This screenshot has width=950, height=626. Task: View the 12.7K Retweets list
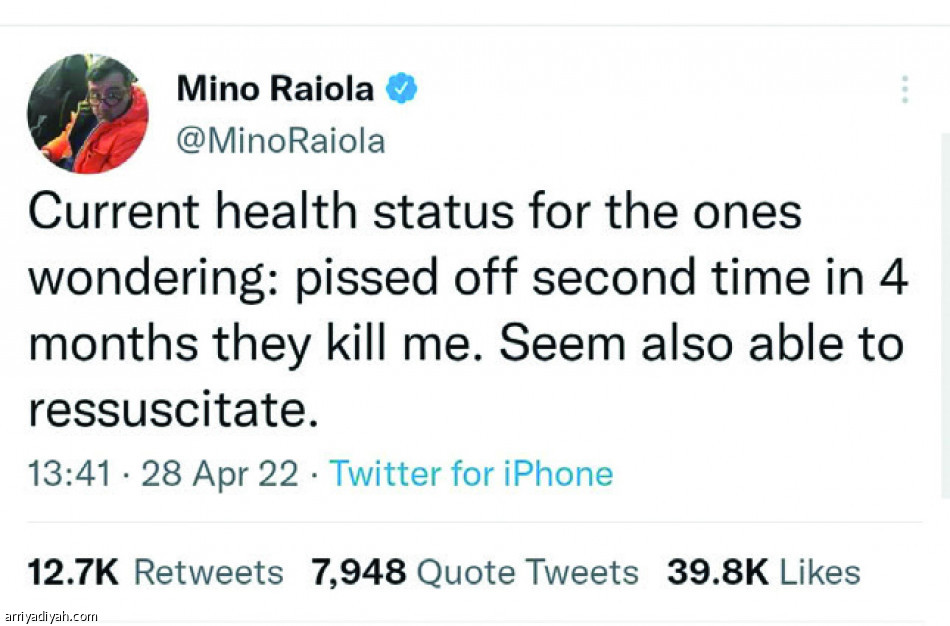coord(155,572)
